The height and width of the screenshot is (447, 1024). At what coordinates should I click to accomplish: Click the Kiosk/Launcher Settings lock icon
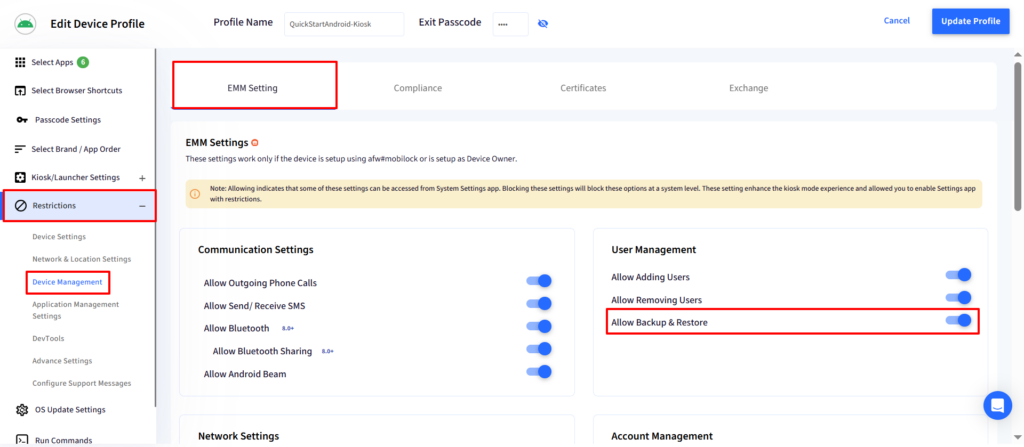[x=20, y=177]
